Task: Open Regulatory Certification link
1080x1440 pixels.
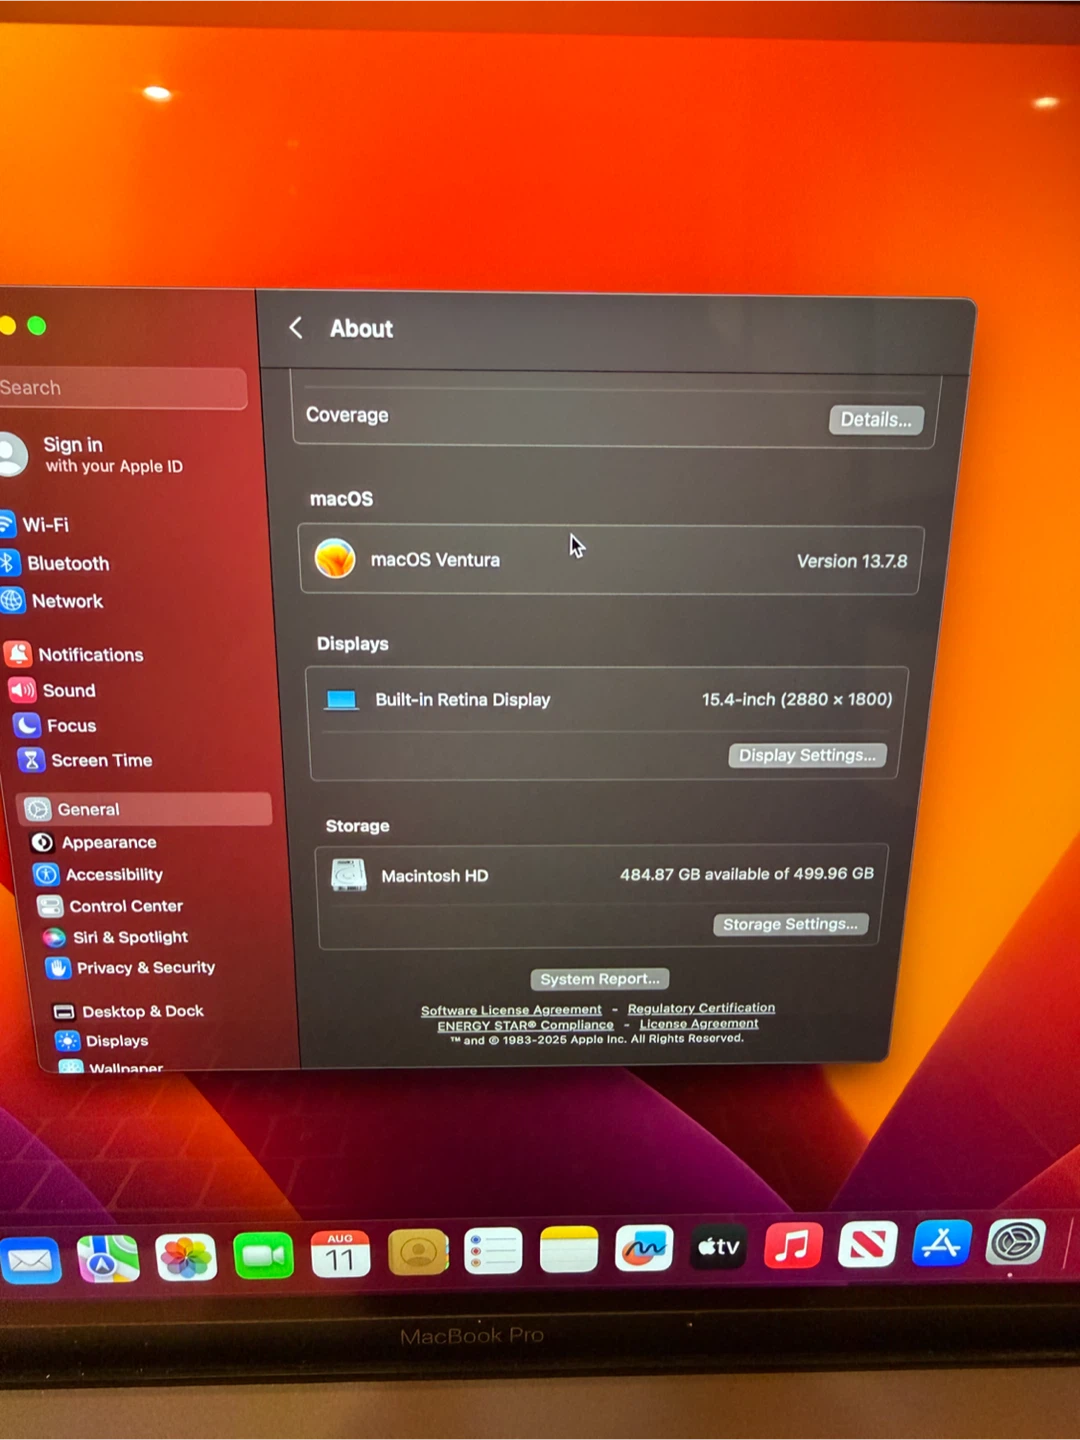Action: pyautogui.click(x=701, y=1008)
